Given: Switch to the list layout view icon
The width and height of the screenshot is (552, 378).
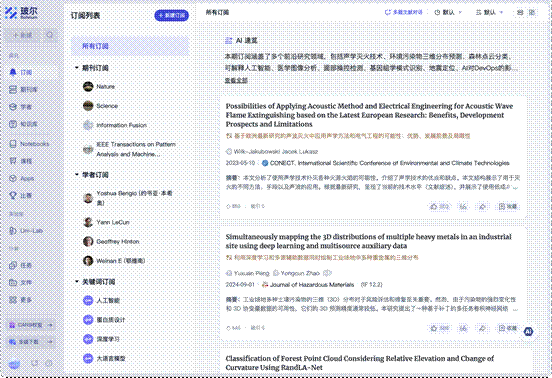Looking at the screenshot, I should coord(520,12).
